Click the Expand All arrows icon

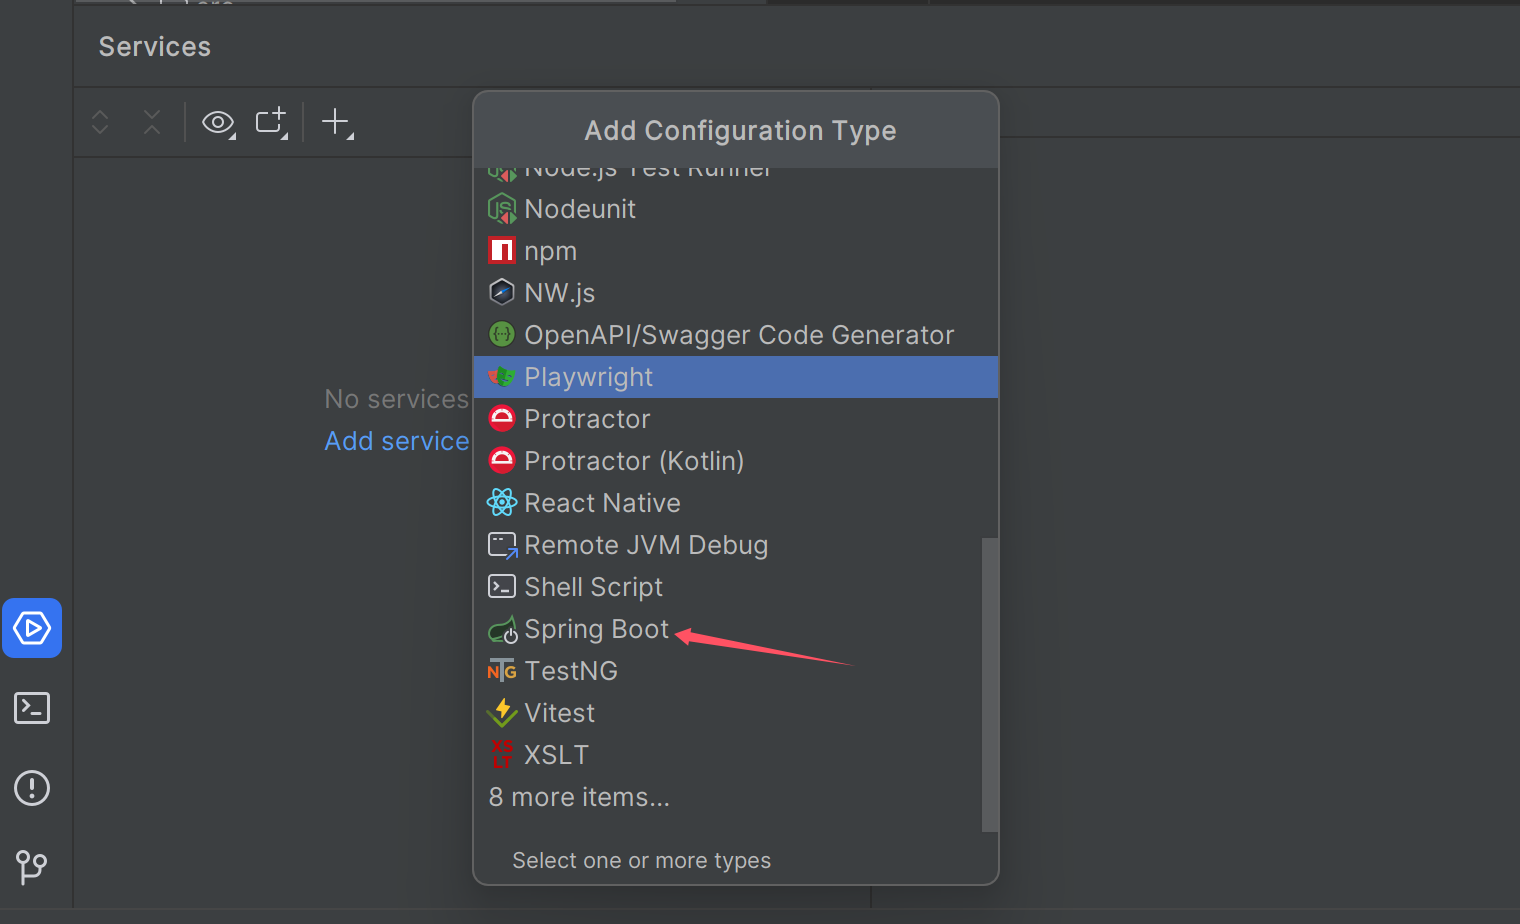pyautogui.click(x=100, y=122)
